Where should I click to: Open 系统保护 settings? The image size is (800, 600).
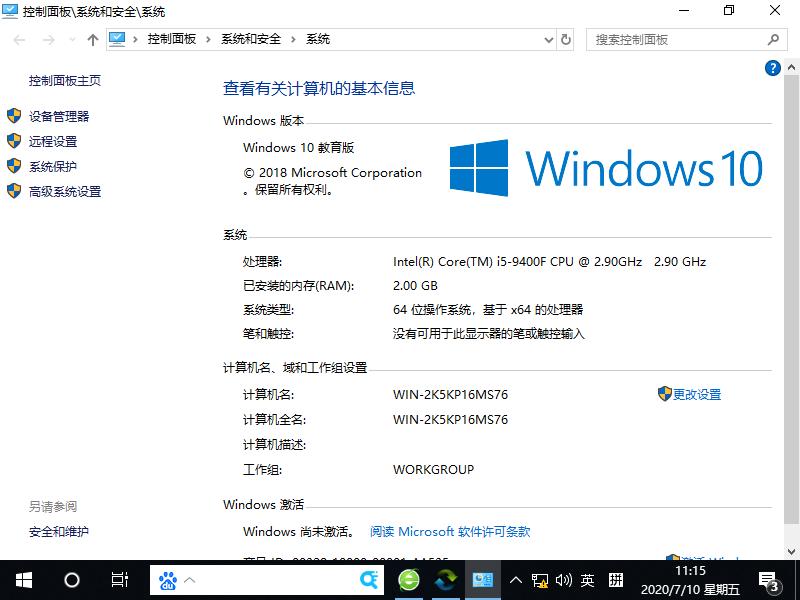click(52, 166)
